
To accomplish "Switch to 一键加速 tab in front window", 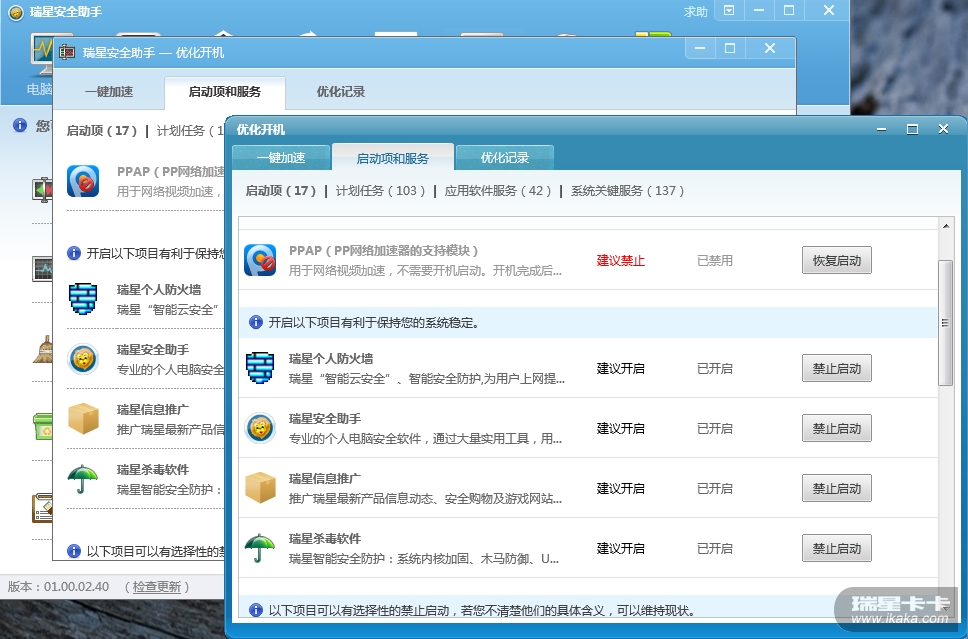I will (x=281, y=157).
